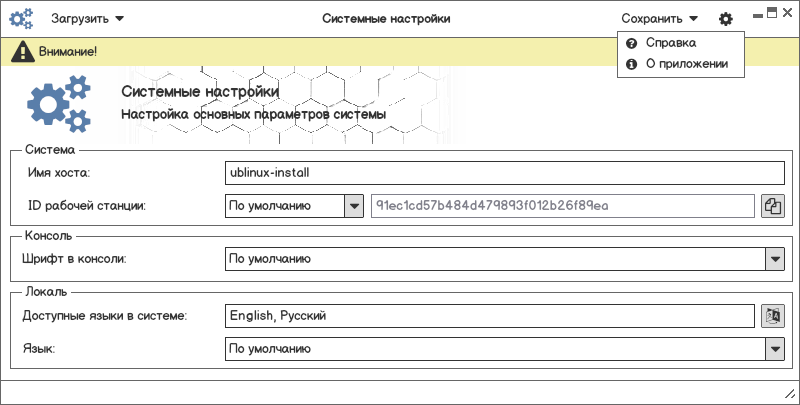Viewport: 800px width, 405px height.
Task: Copy the workstation ID with the copy icon
Action: pos(773,206)
